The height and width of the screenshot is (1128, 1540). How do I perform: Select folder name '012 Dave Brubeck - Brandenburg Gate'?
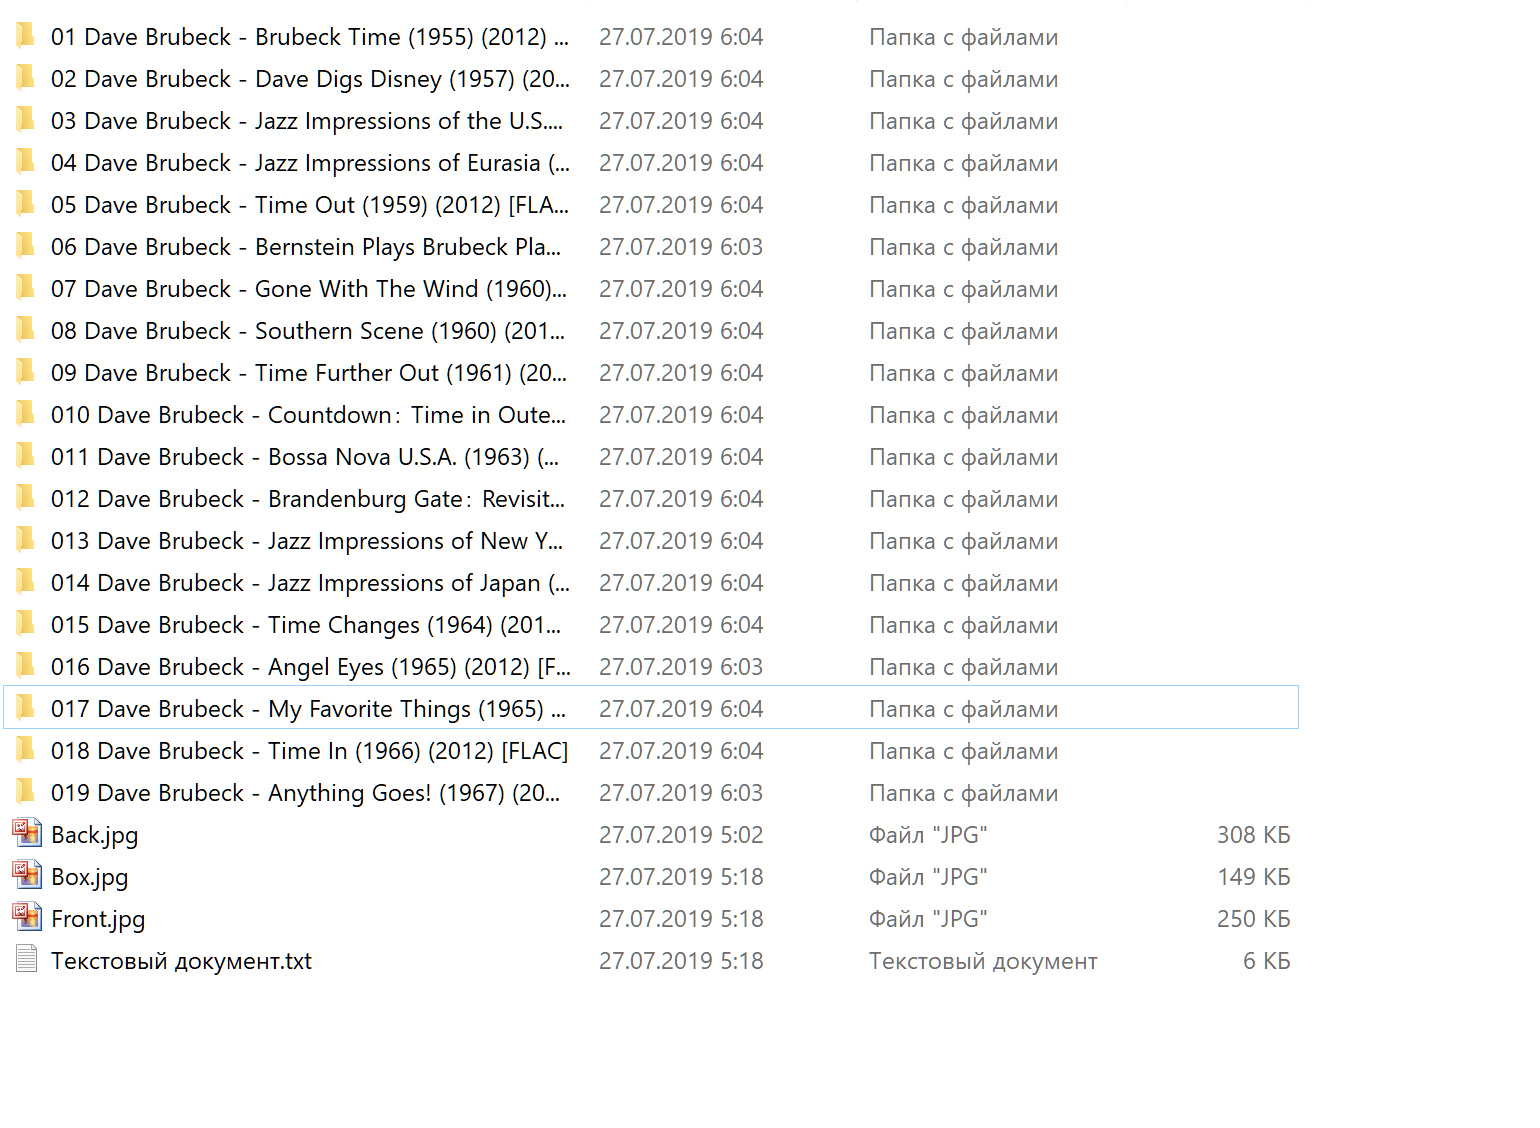(308, 499)
